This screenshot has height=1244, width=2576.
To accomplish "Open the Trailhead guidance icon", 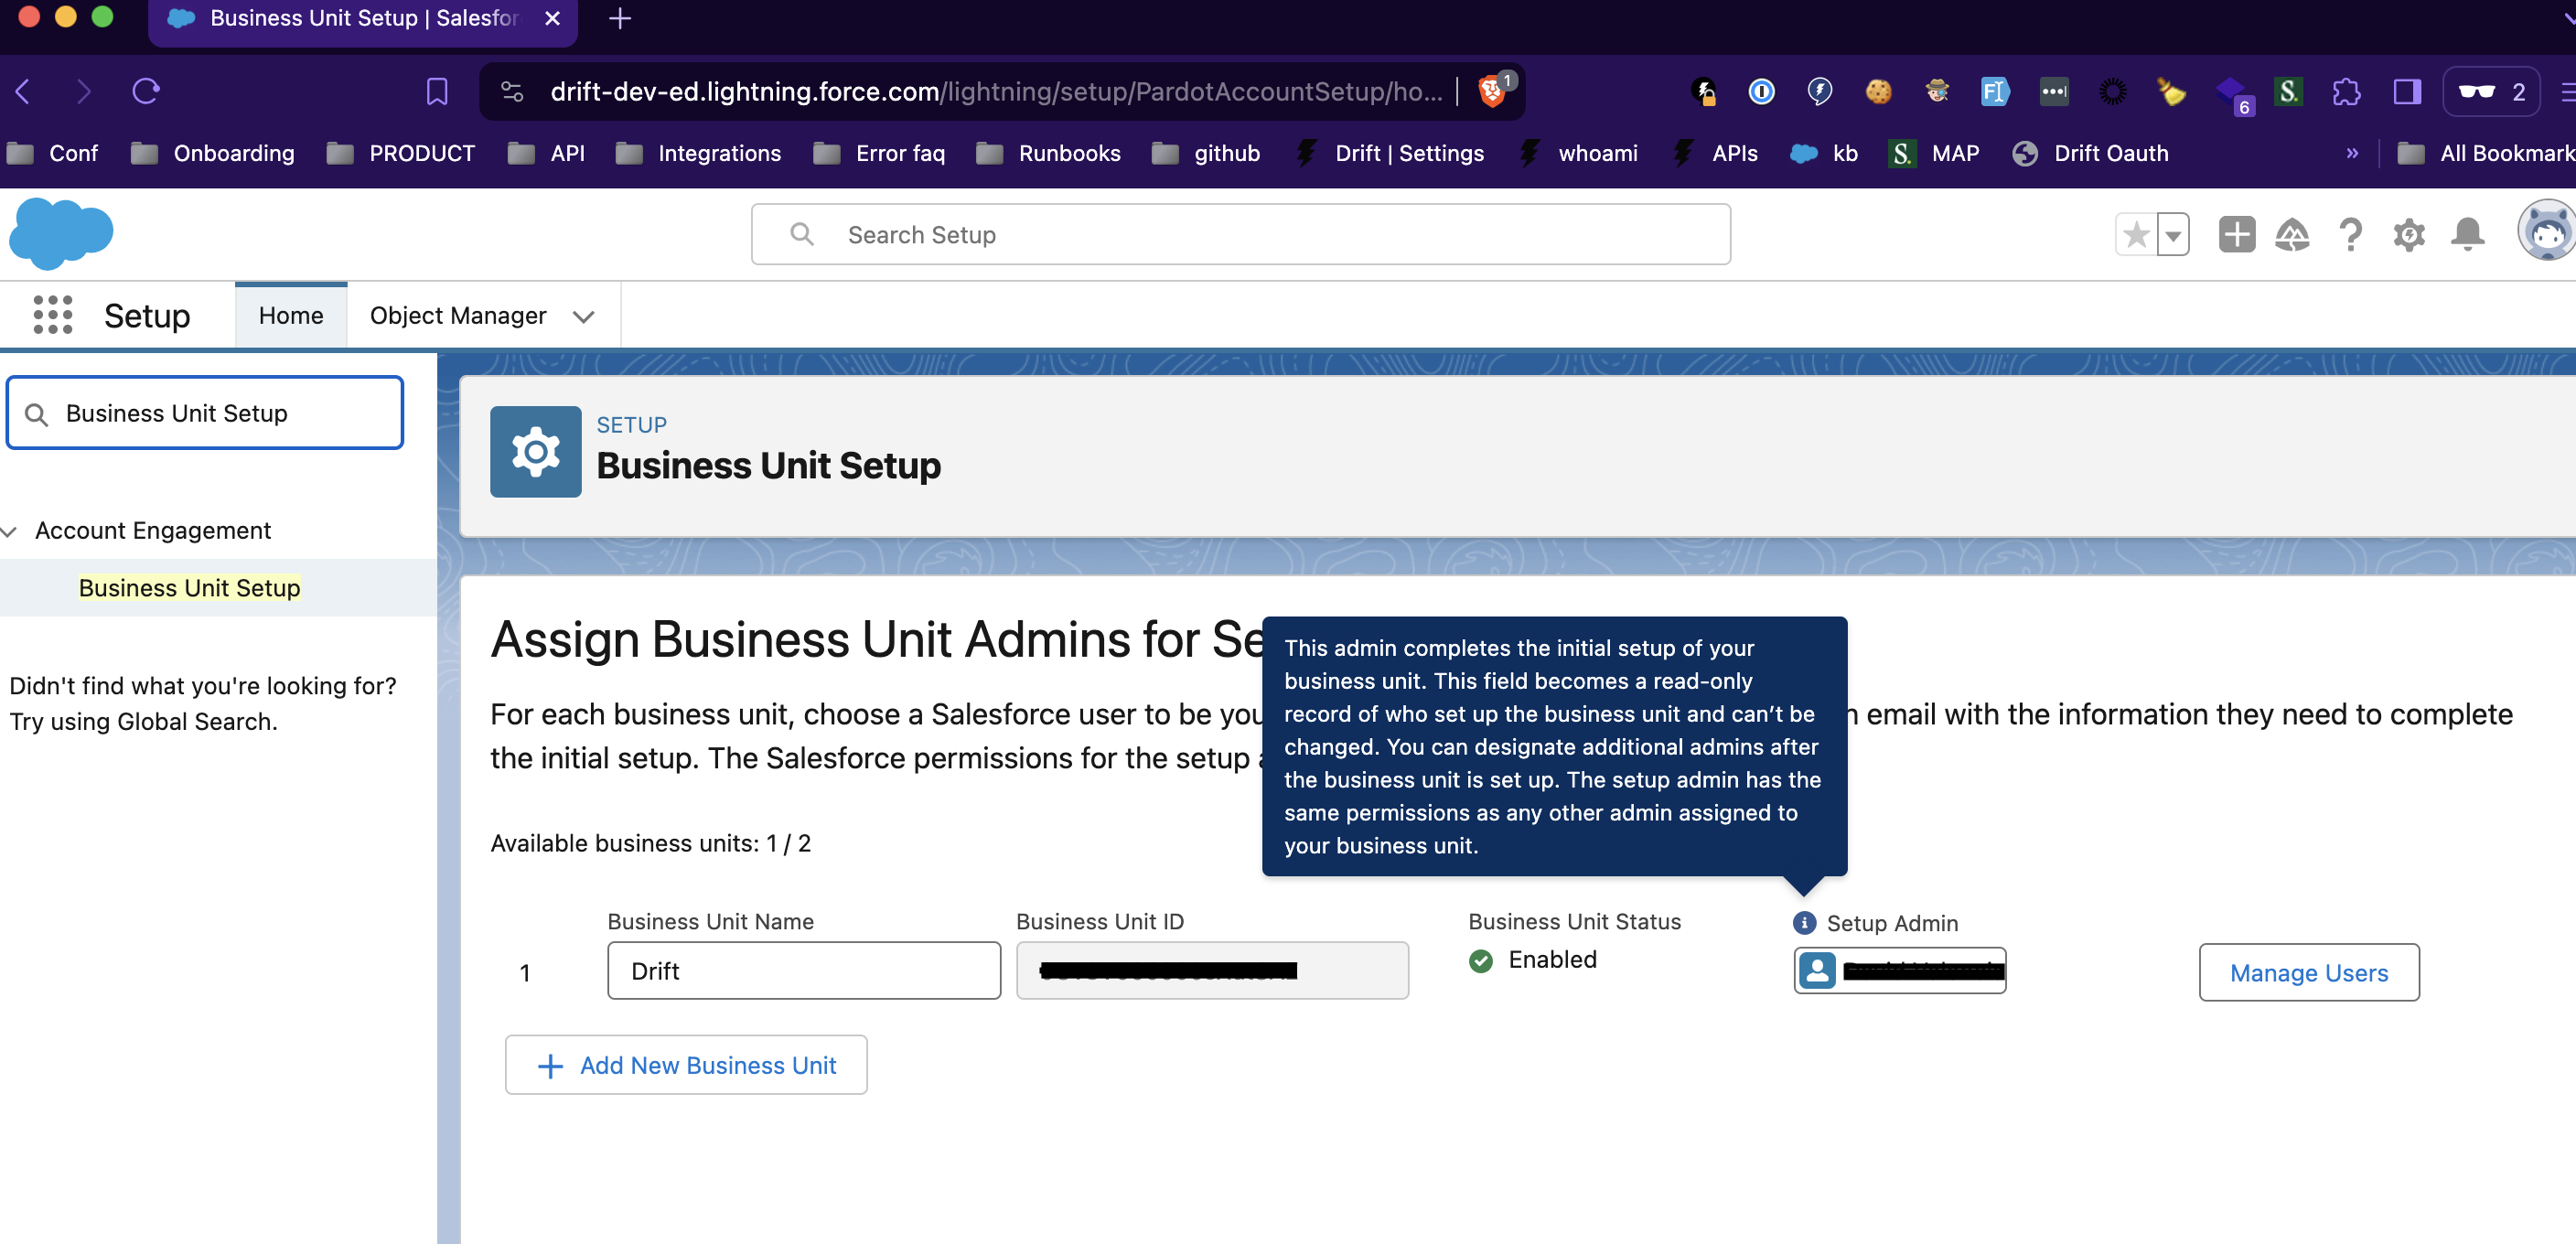I will coord(2292,235).
